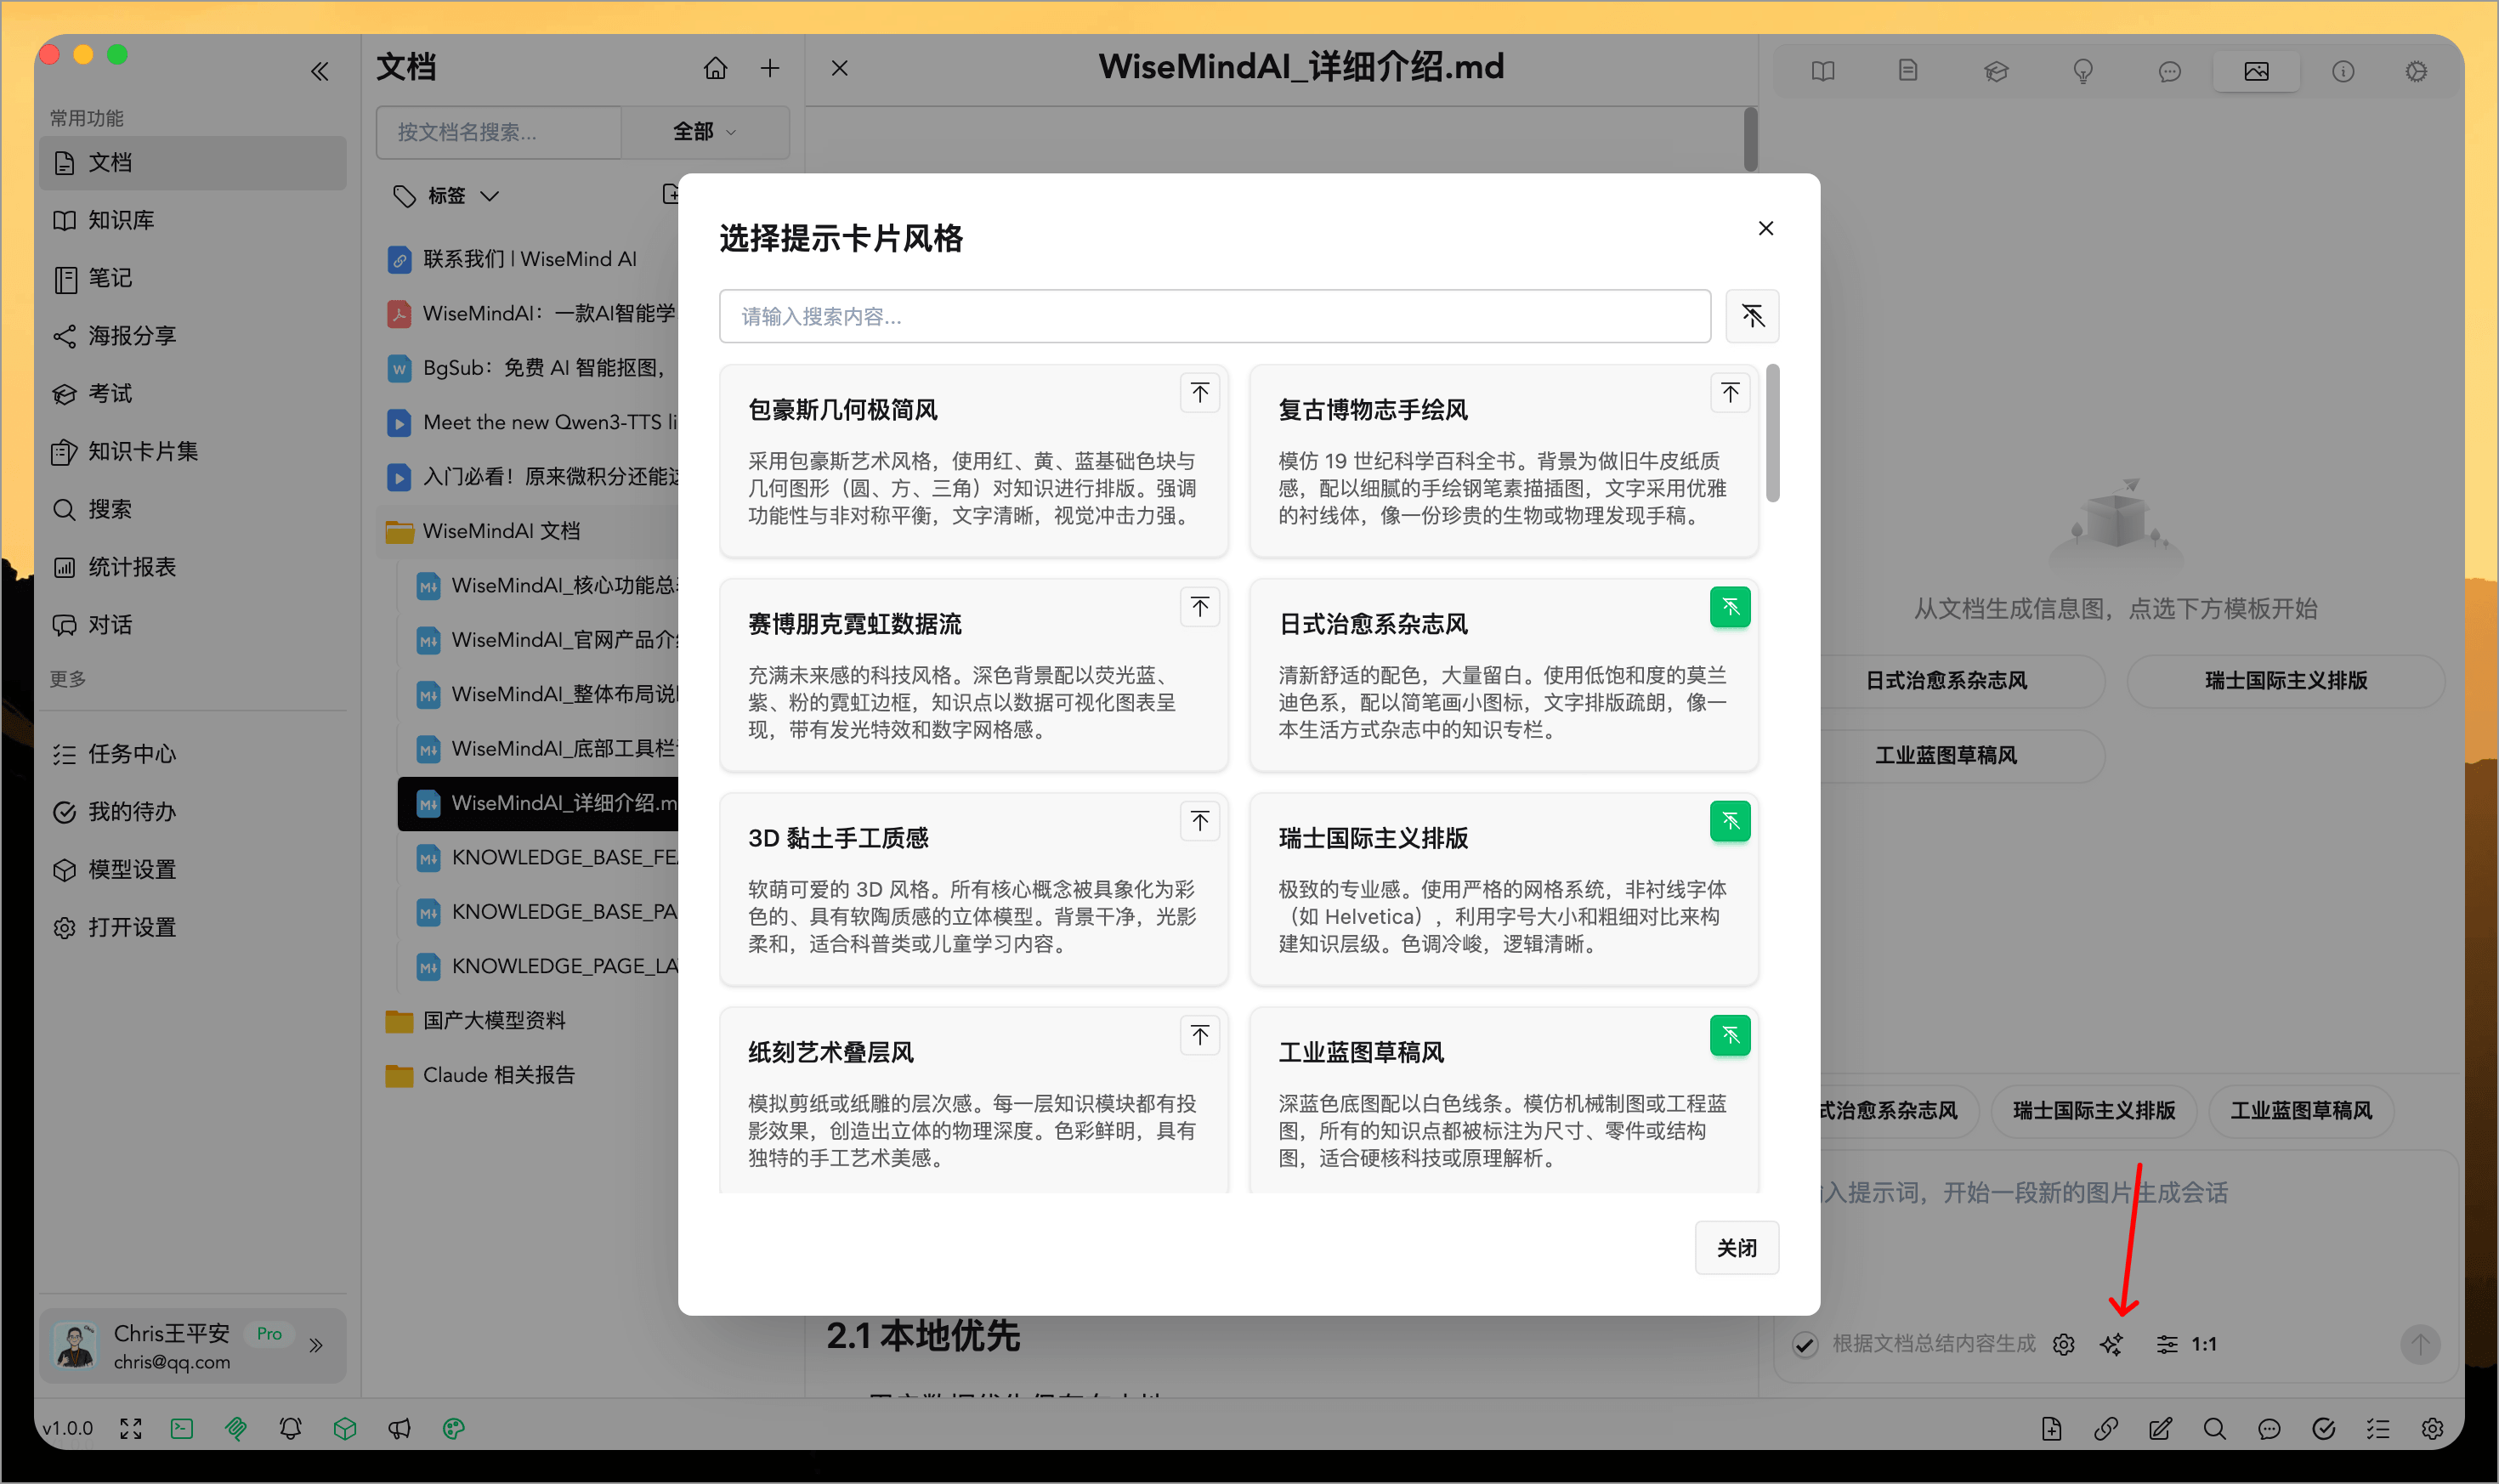Pin the 包豪斯几何极简风 style card
This screenshot has height=1484, width=2499.
[x=1199, y=392]
